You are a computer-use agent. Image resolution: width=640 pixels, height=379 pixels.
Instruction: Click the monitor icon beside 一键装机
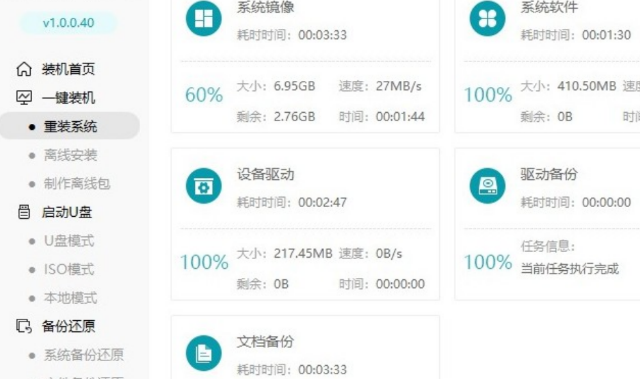pyautogui.click(x=24, y=98)
